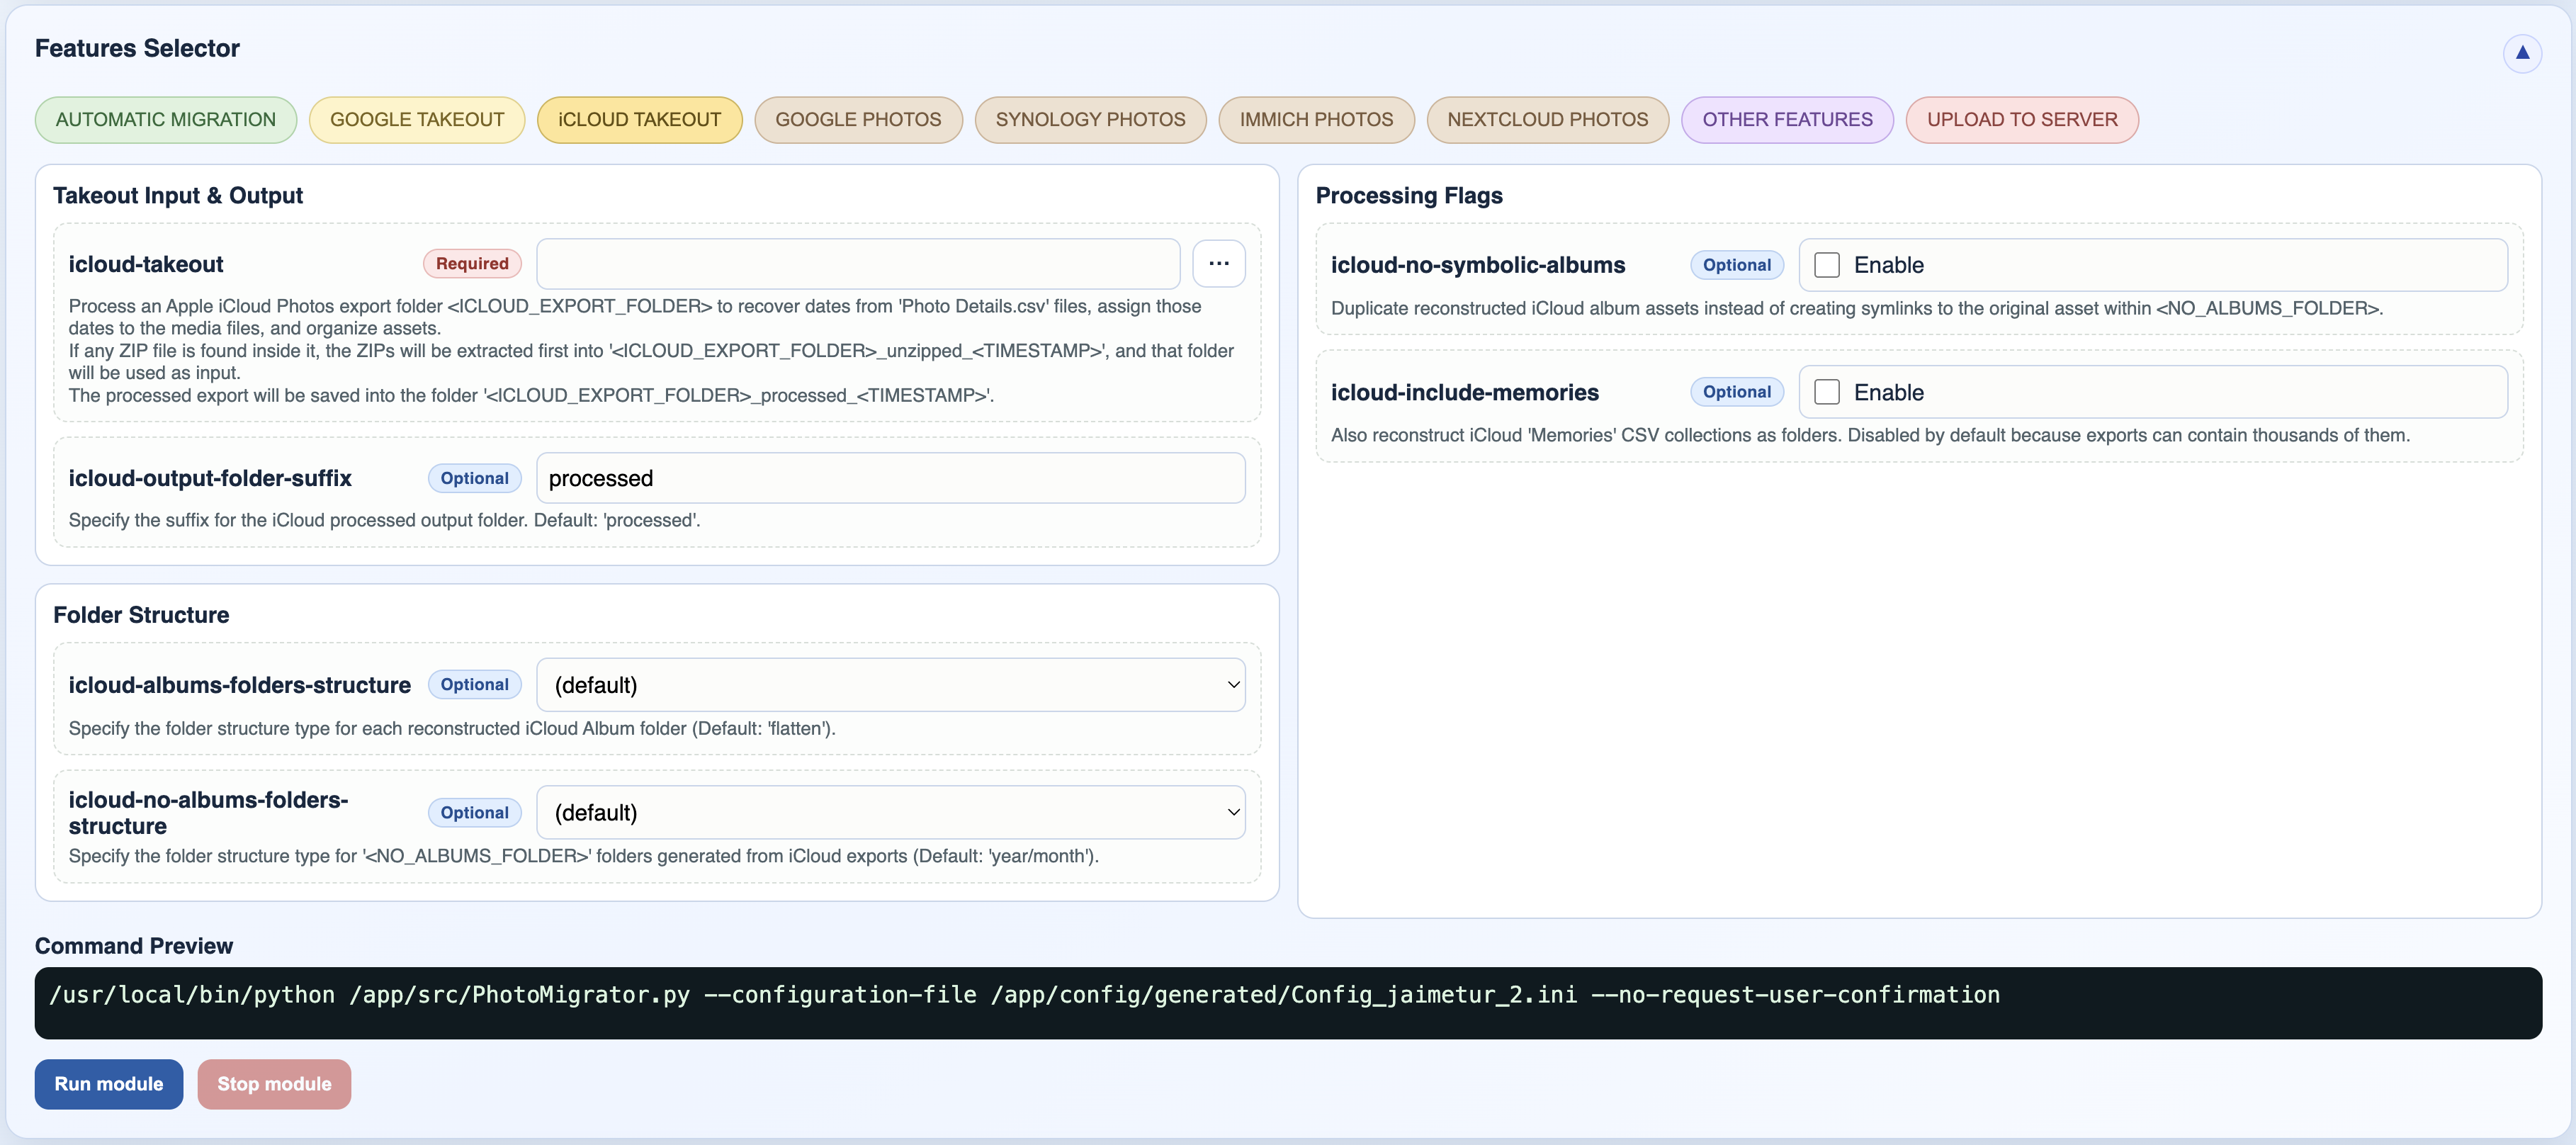Click the 'Takeout Input & Output' heading

[178, 196]
